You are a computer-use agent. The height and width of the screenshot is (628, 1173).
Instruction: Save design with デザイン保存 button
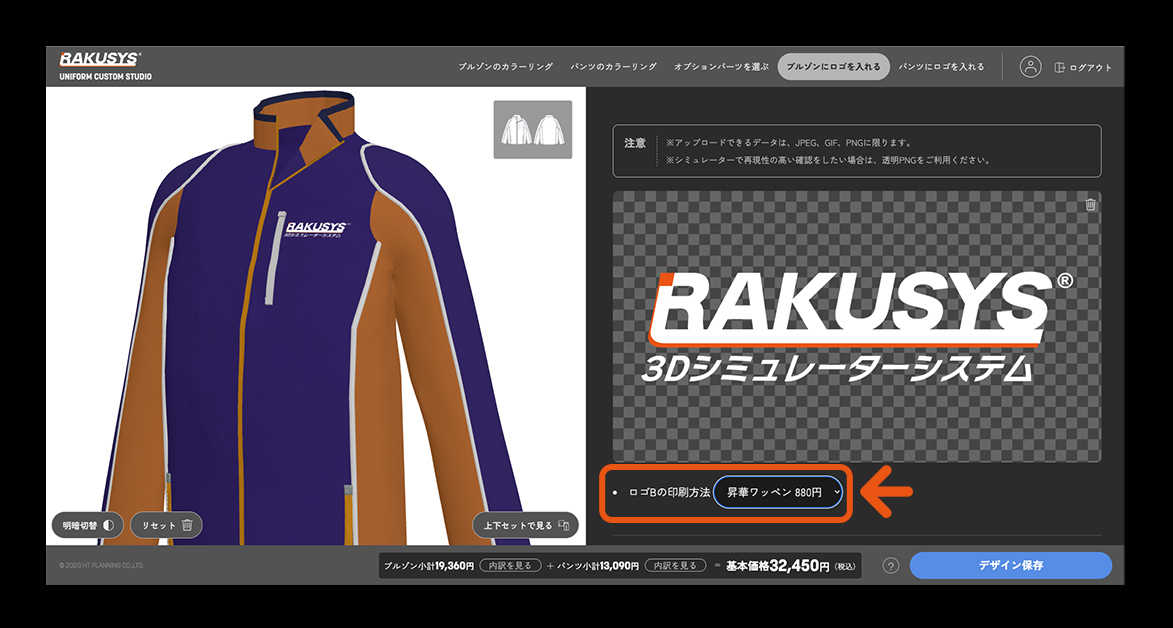[1010, 565]
